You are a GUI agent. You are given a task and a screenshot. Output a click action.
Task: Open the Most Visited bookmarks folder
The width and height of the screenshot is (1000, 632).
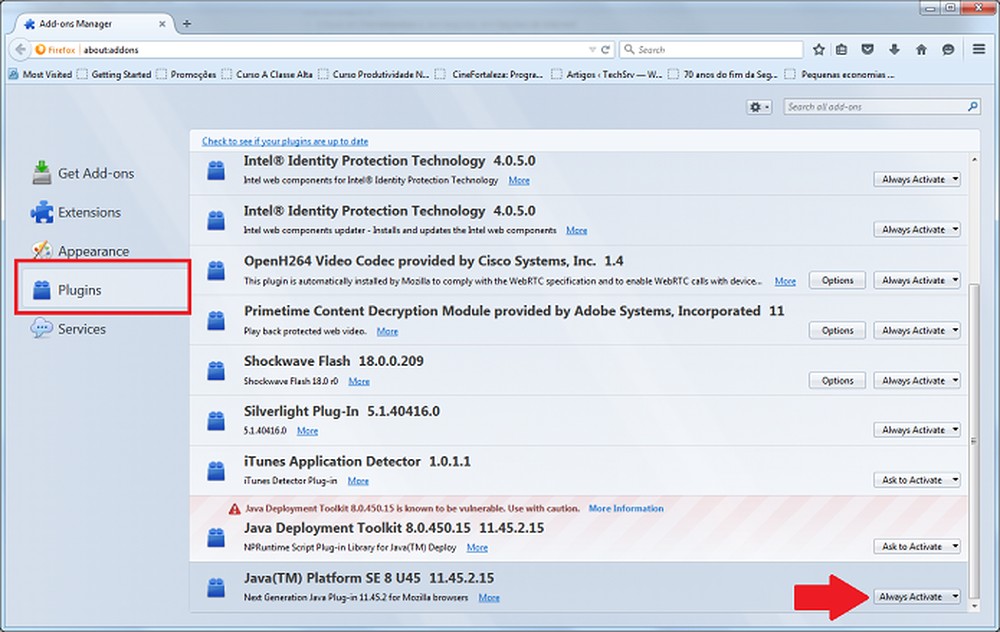coord(47,73)
